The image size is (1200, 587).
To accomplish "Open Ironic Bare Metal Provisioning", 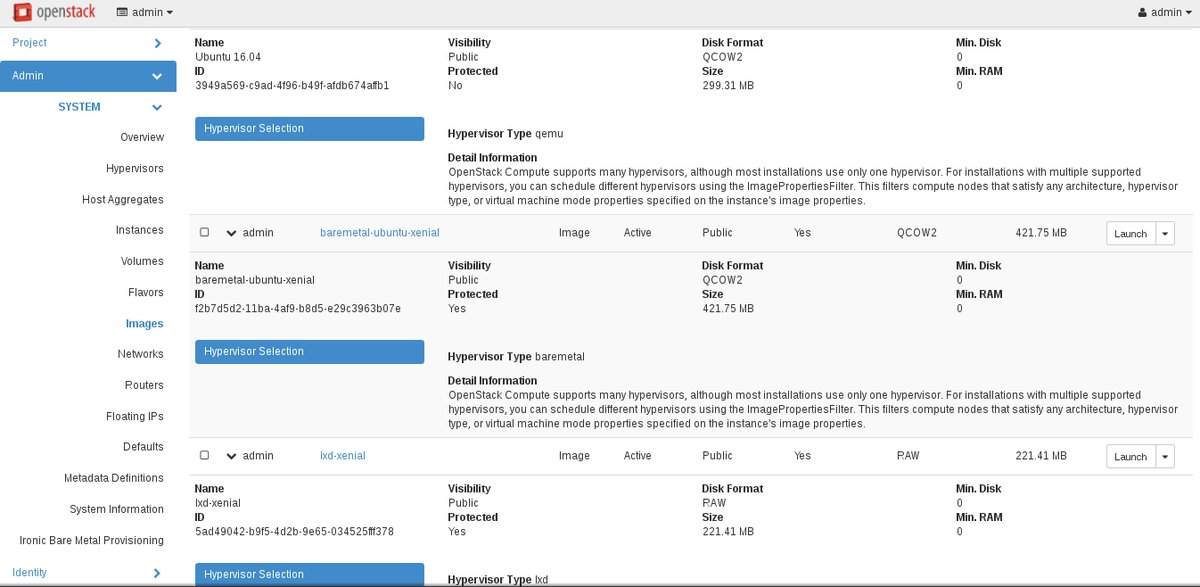I will [x=92, y=540].
